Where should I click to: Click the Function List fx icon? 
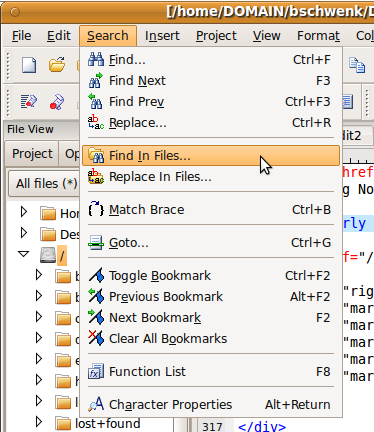pos(96,371)
